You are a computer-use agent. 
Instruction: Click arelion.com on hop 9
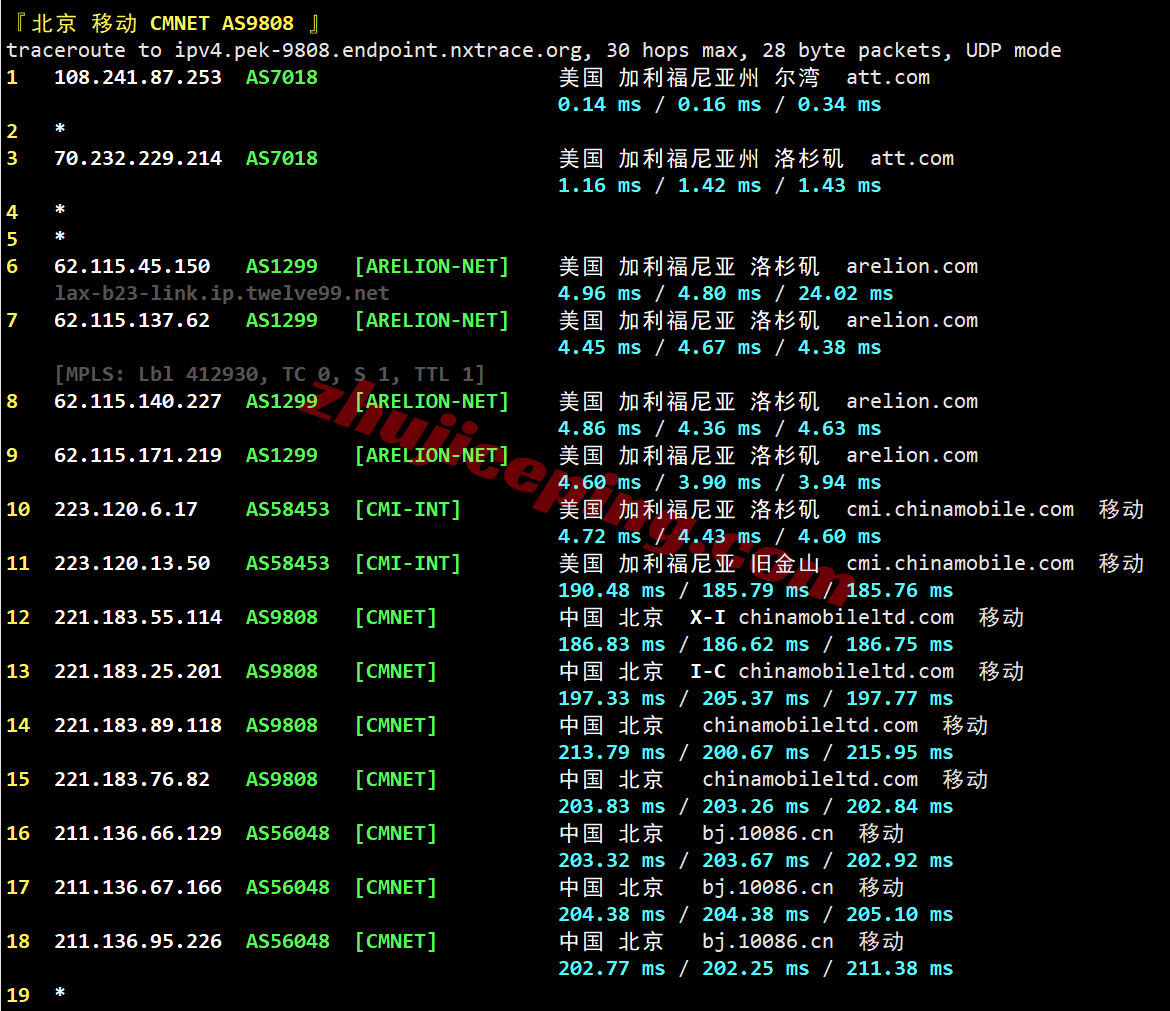click(x=912, y=455)
